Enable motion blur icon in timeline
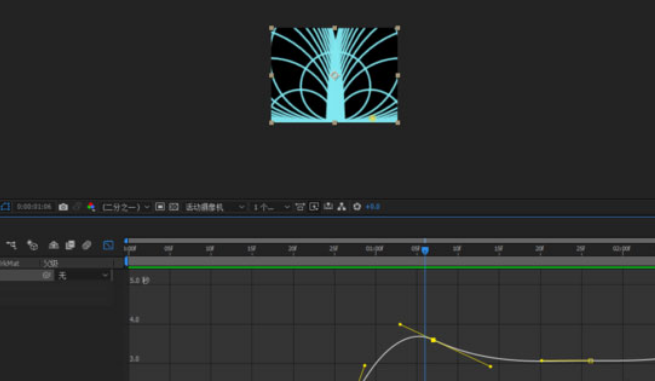This screenshot has height=381, width=655. click(86, 245)
